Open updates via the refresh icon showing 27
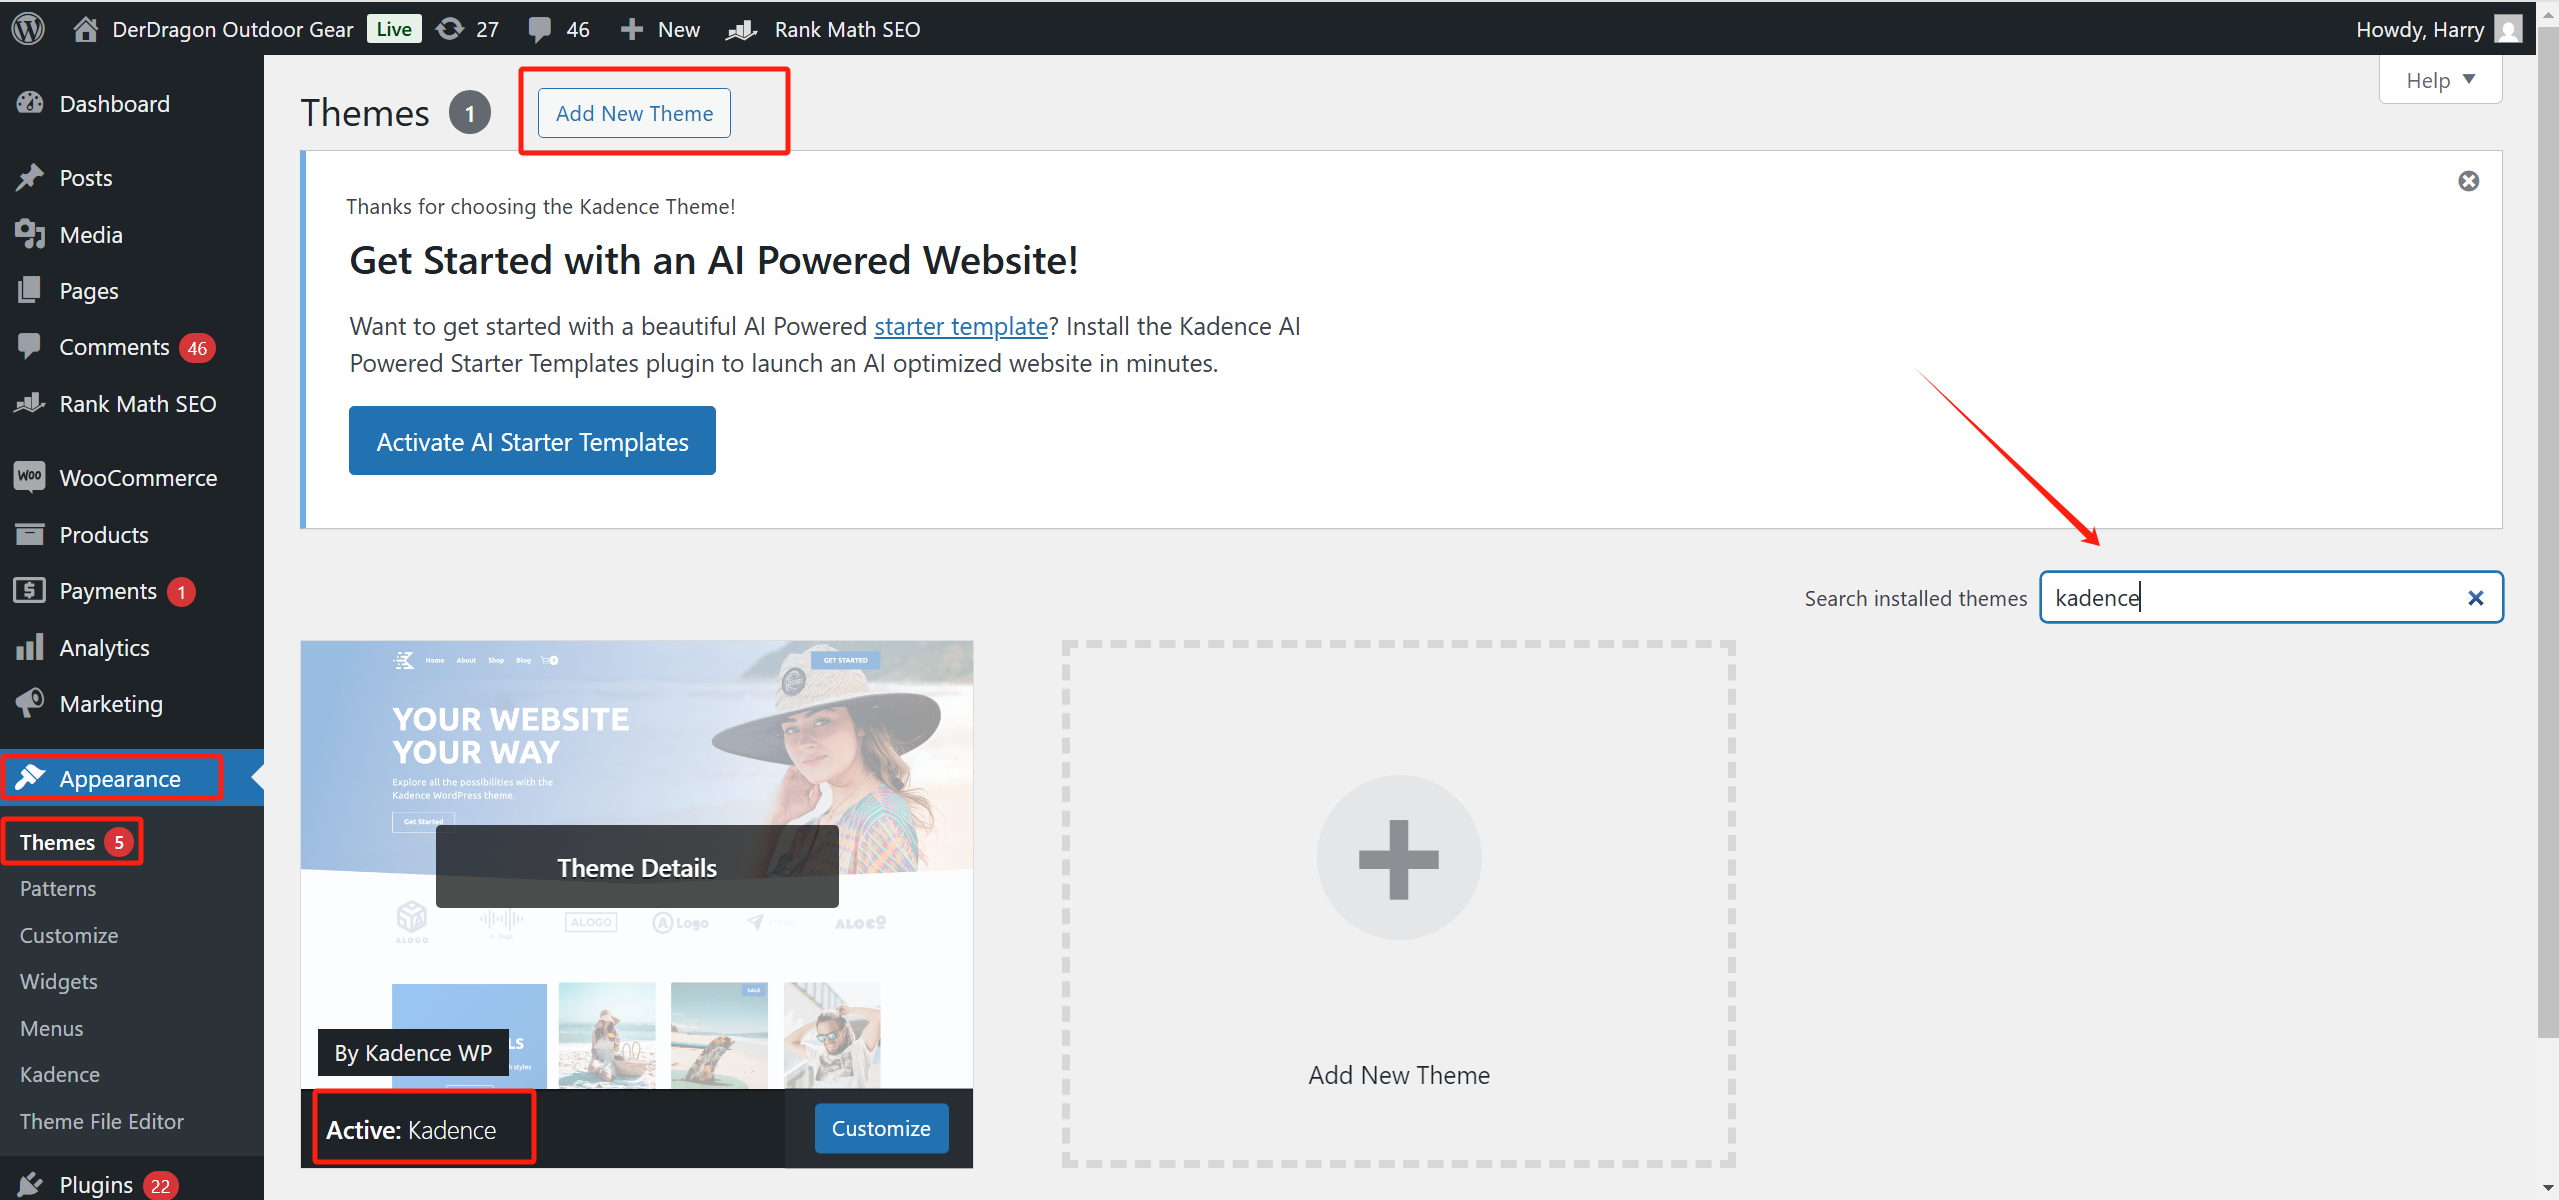Viewport: 2559px width, 1200px height. coord(452,28)
